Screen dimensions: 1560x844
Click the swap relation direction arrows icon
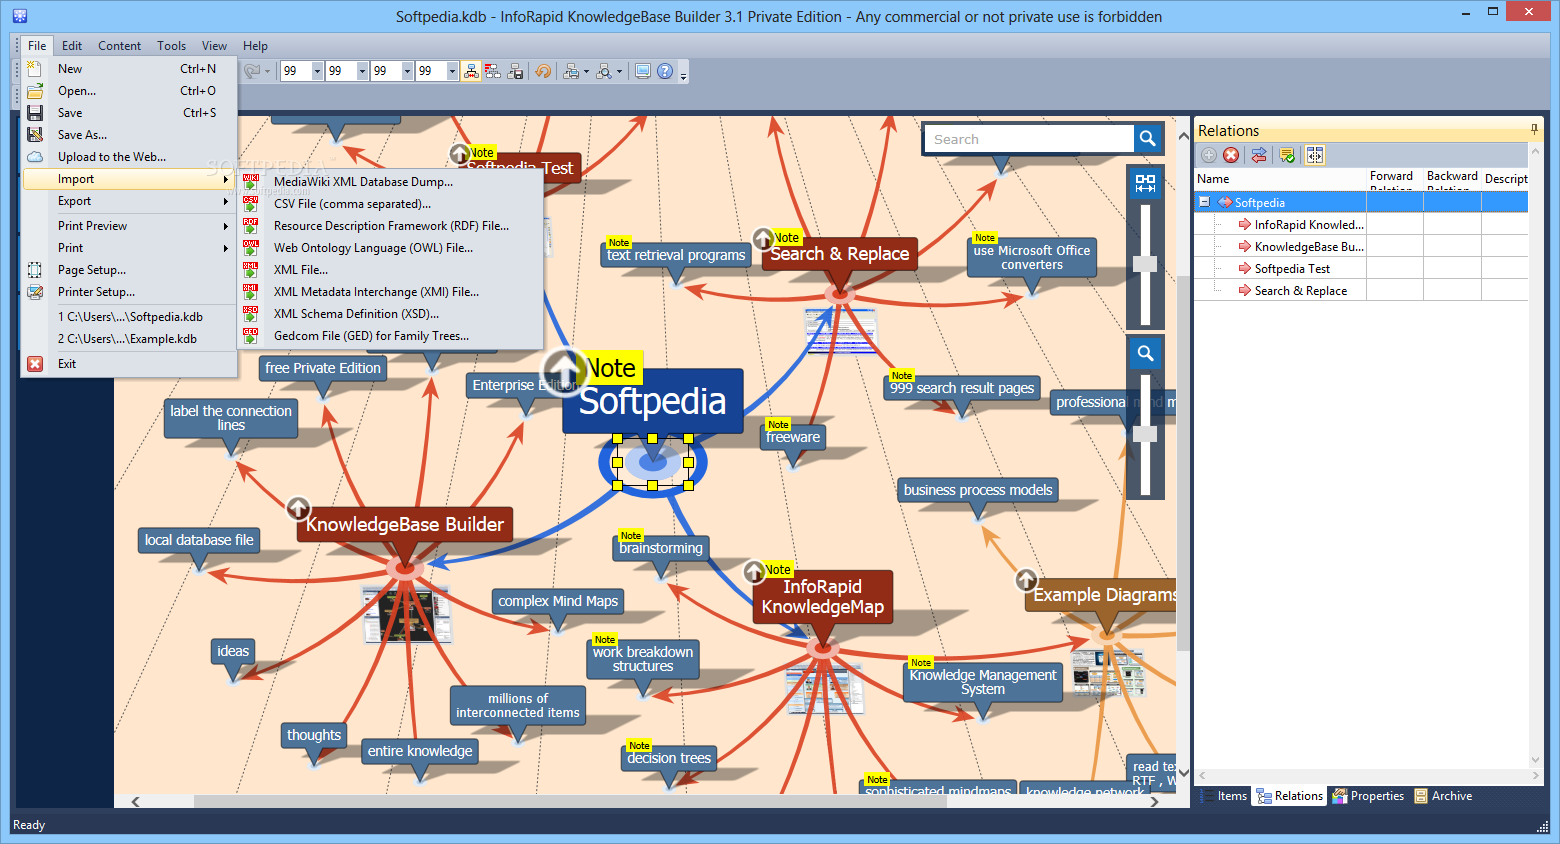[x=1259, y=155]
